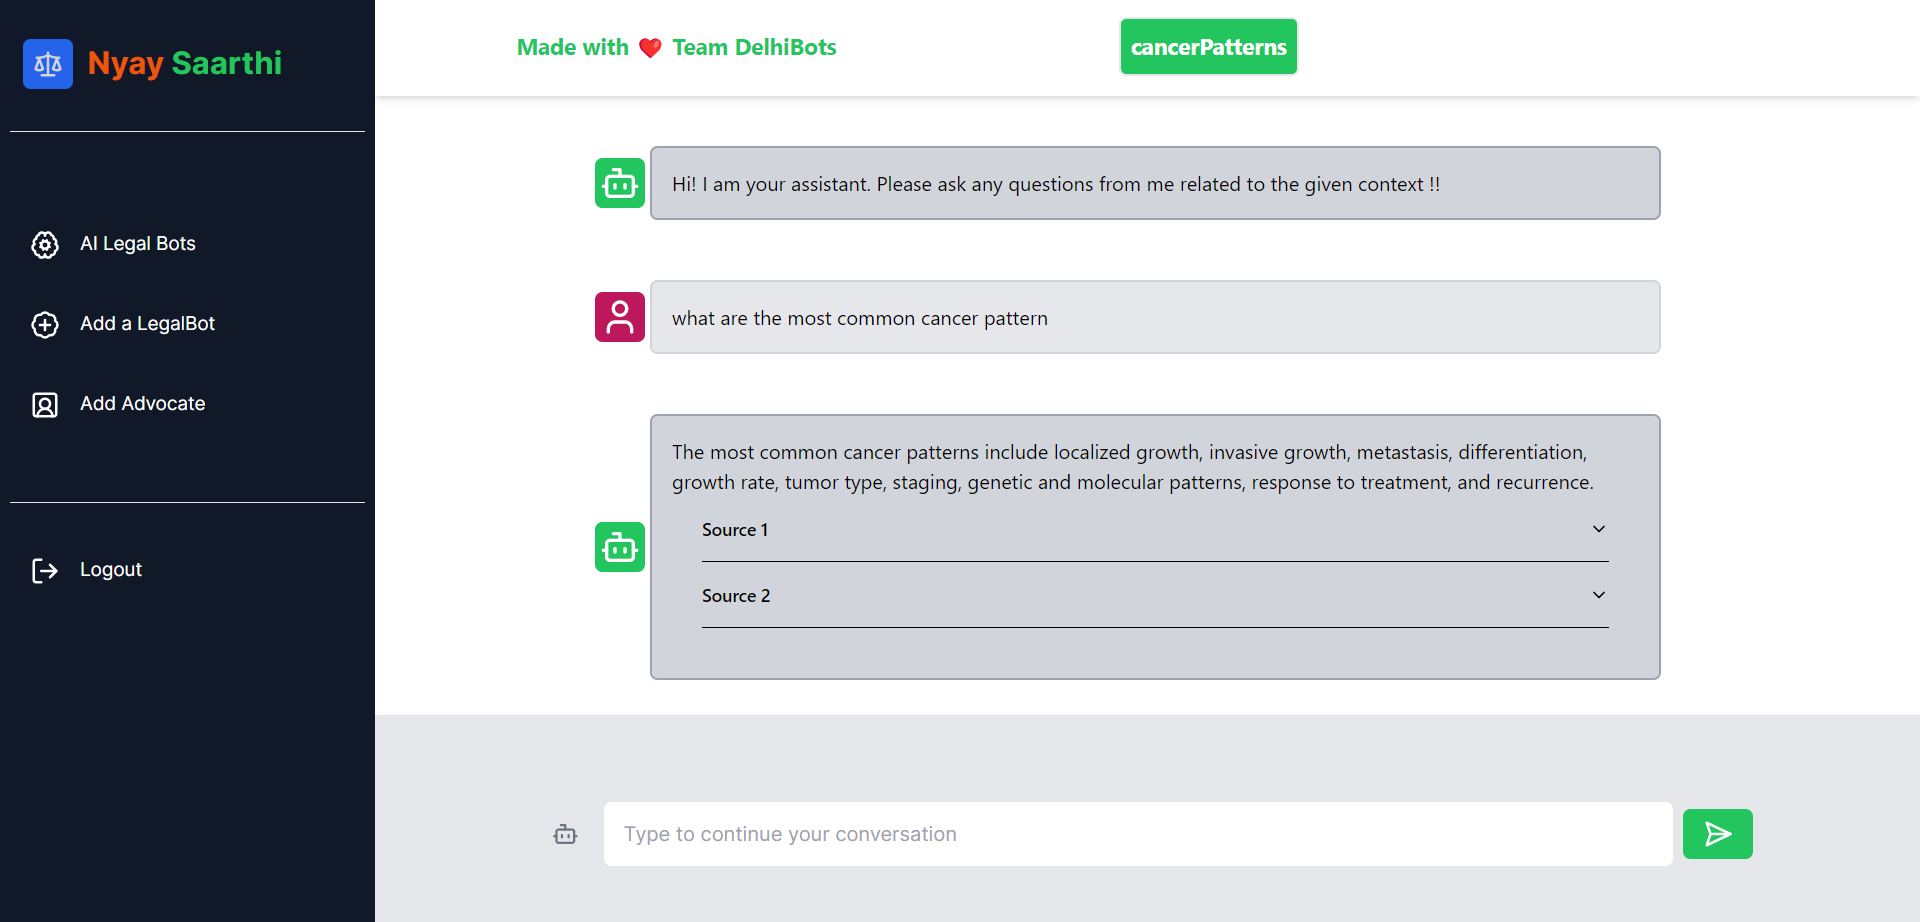Open the Source 2 accordion label
Viewport: 1920px width, 922px height.
(x=736, y=596)
